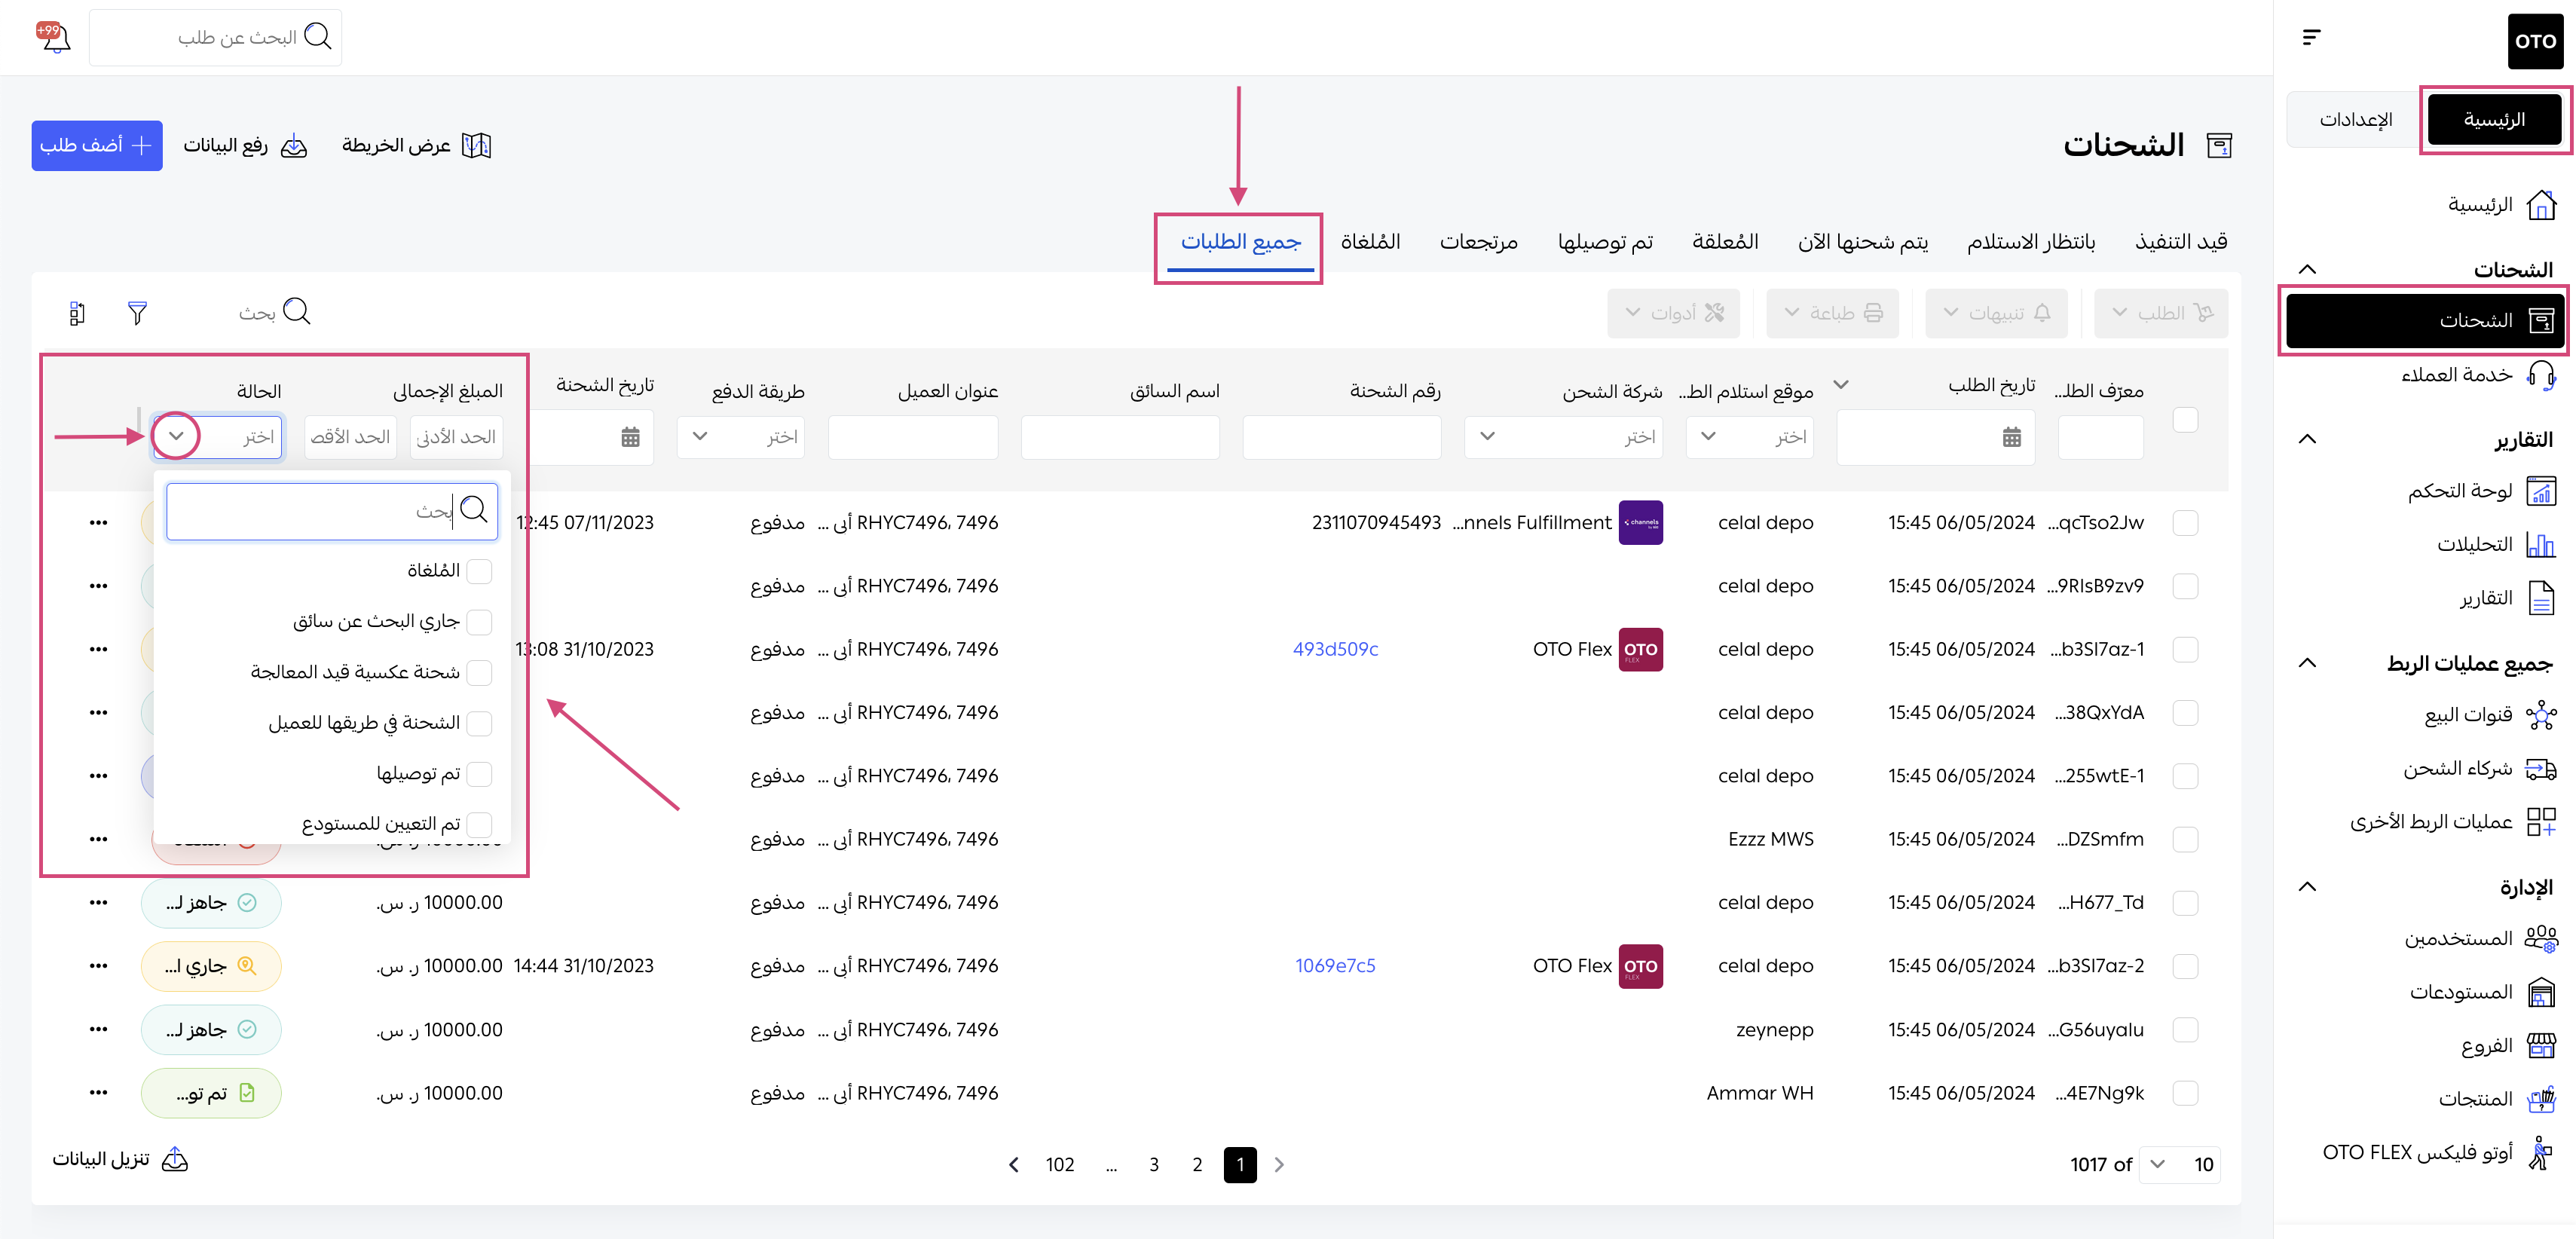
Task: Open the الحالة status dropdown arrow
Action: pyautogui.click(x=176, y=437)
